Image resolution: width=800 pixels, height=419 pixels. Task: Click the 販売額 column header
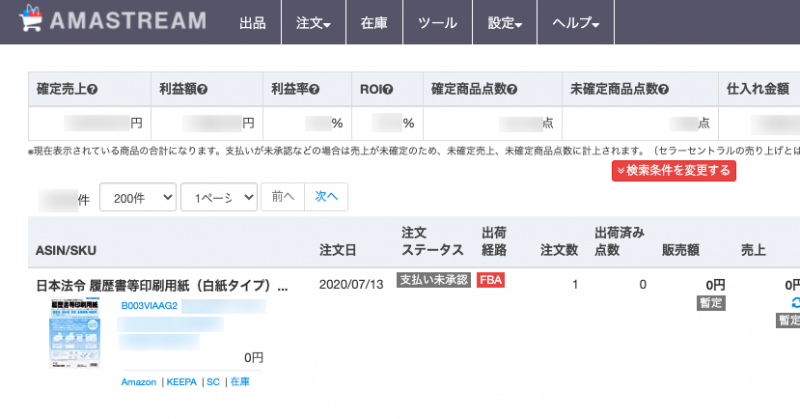pos(681,250)
